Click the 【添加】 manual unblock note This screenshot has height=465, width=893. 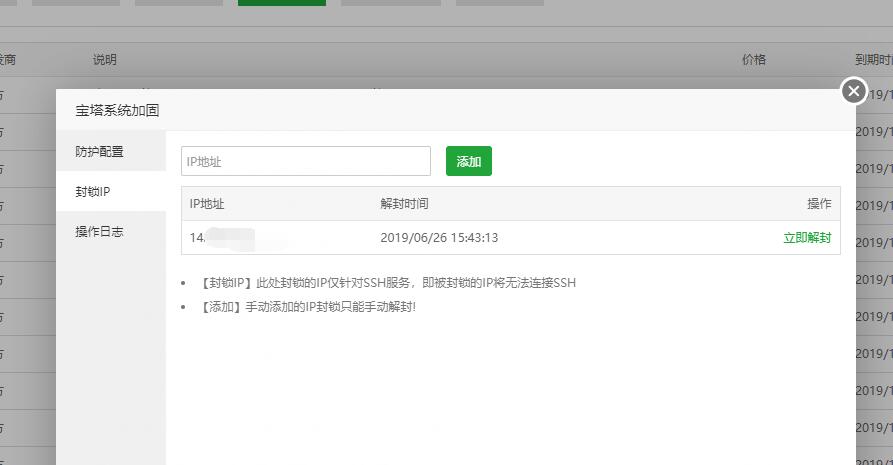306,307
